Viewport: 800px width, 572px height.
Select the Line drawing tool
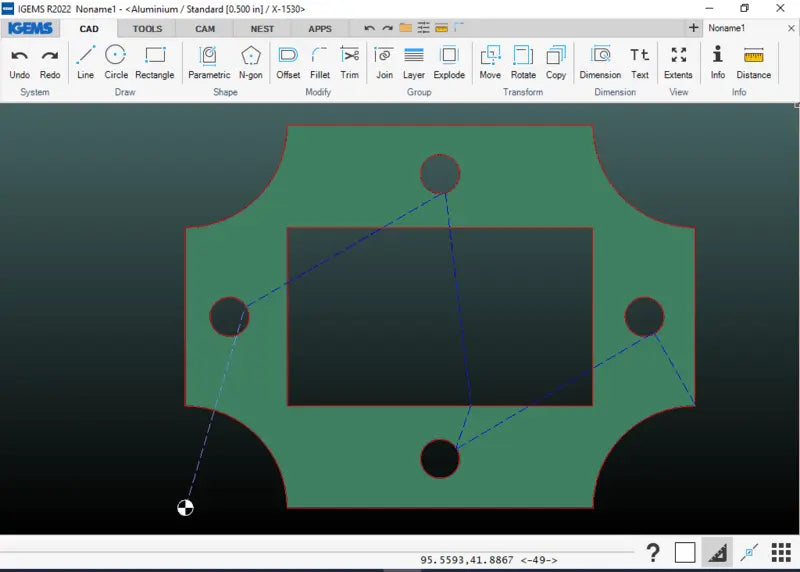[x=85, y=61]
